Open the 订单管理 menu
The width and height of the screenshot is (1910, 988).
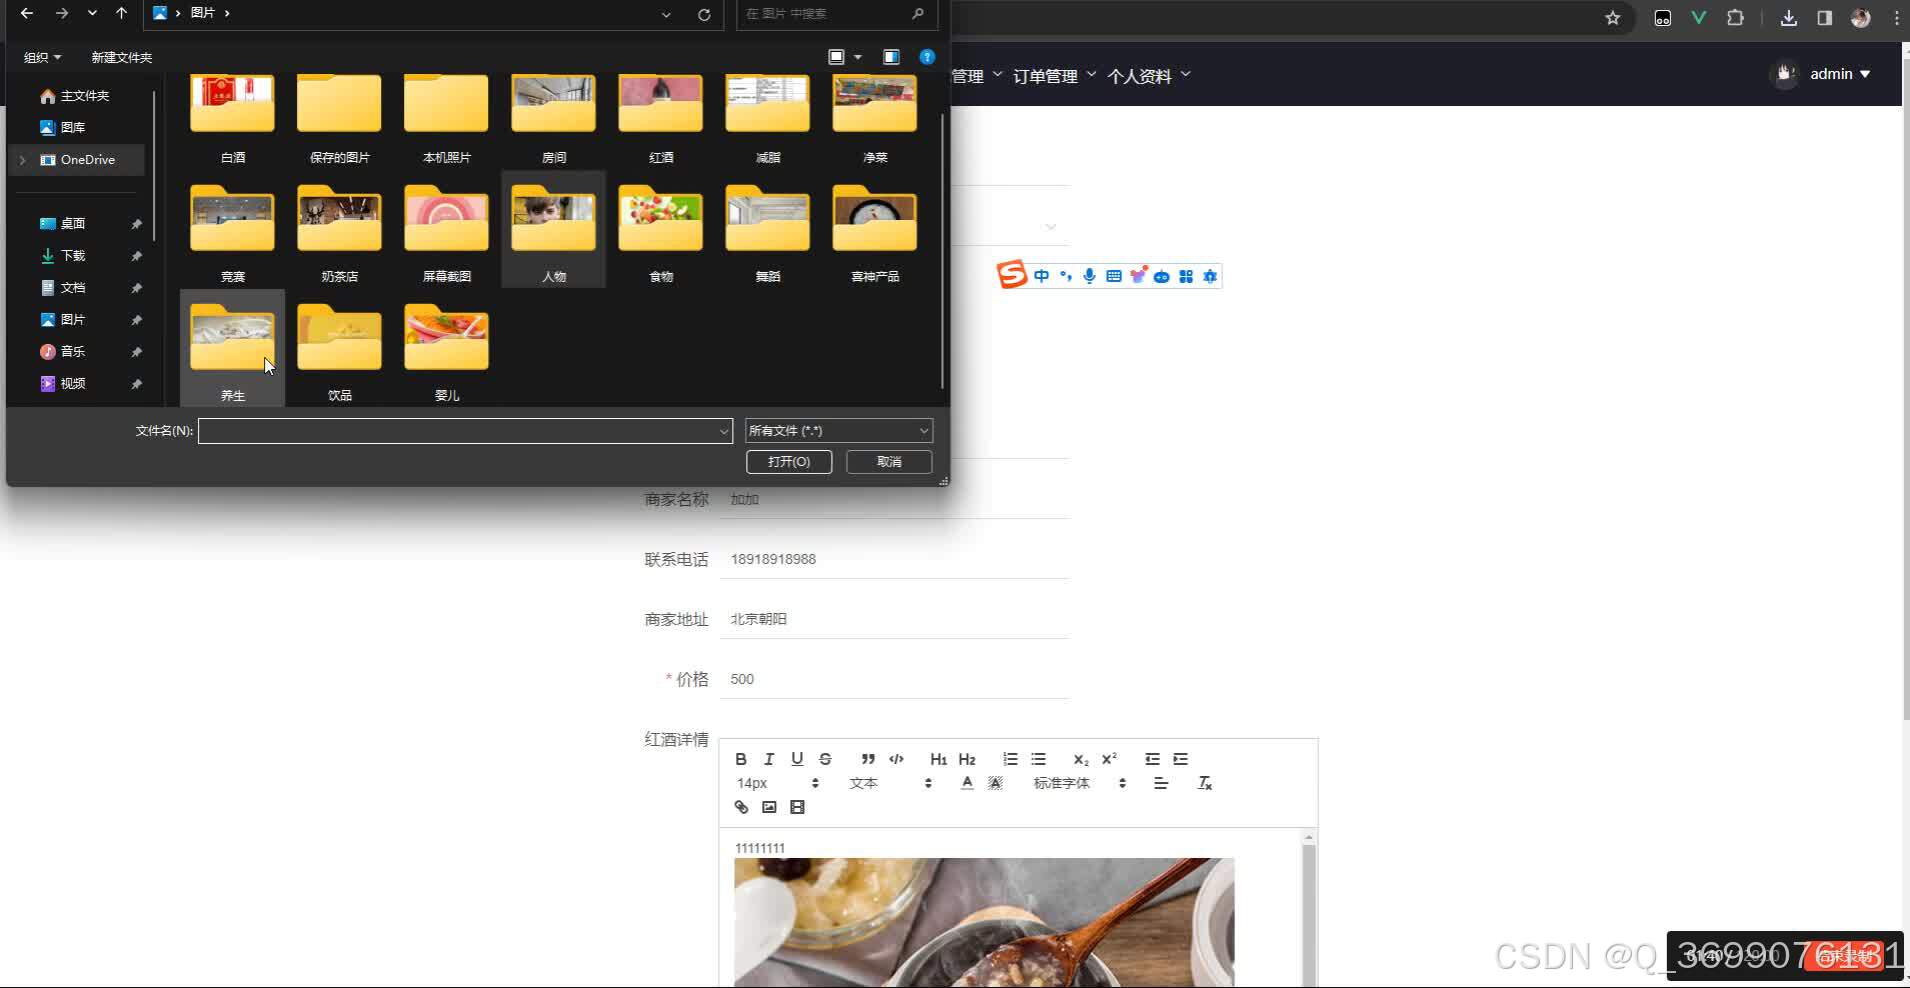[x=1045, y=75]
